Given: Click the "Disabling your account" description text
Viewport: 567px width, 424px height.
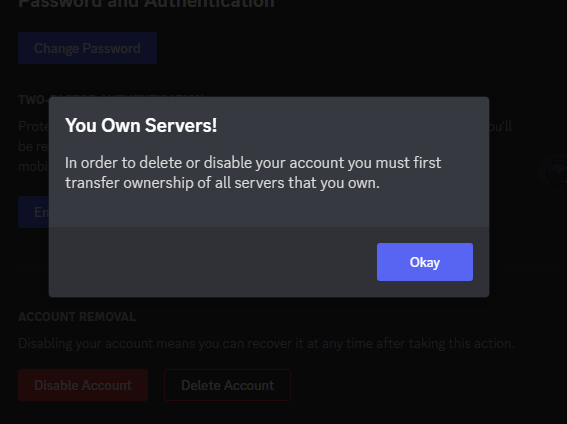Looking at the screenshot, I should (266, 343).
